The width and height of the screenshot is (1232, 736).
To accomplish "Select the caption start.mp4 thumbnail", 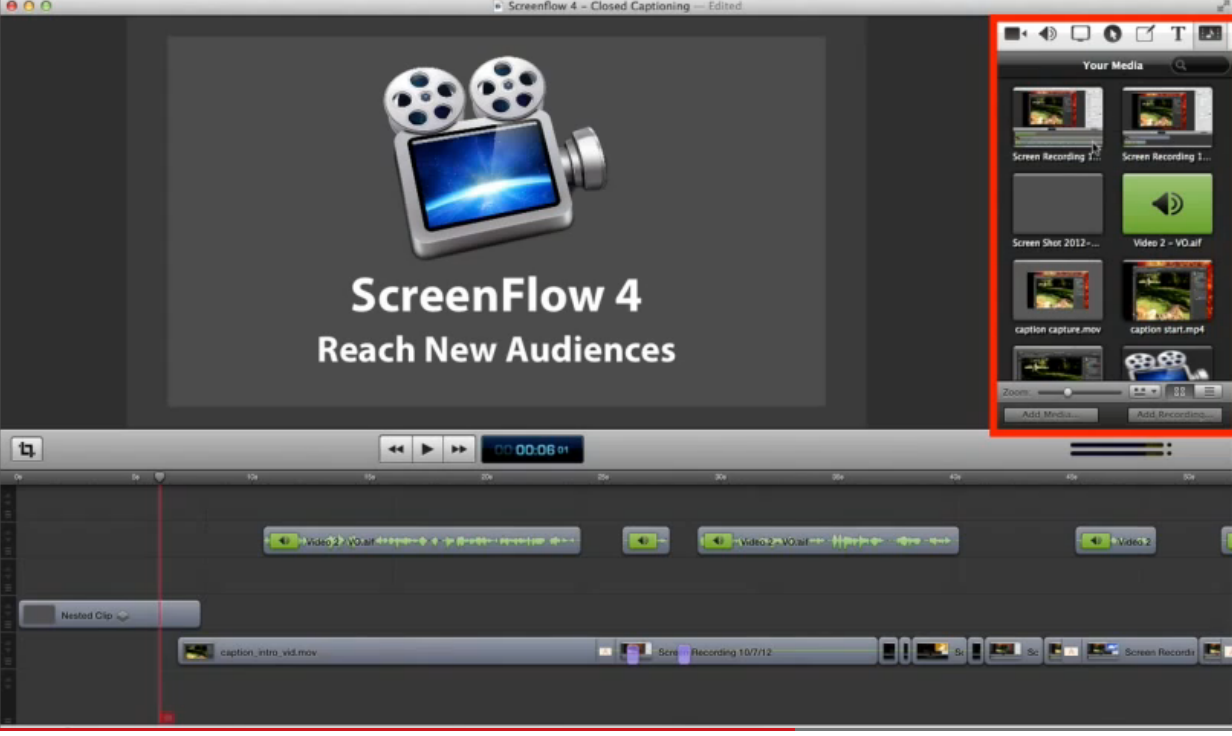I will pos(1167,291).
